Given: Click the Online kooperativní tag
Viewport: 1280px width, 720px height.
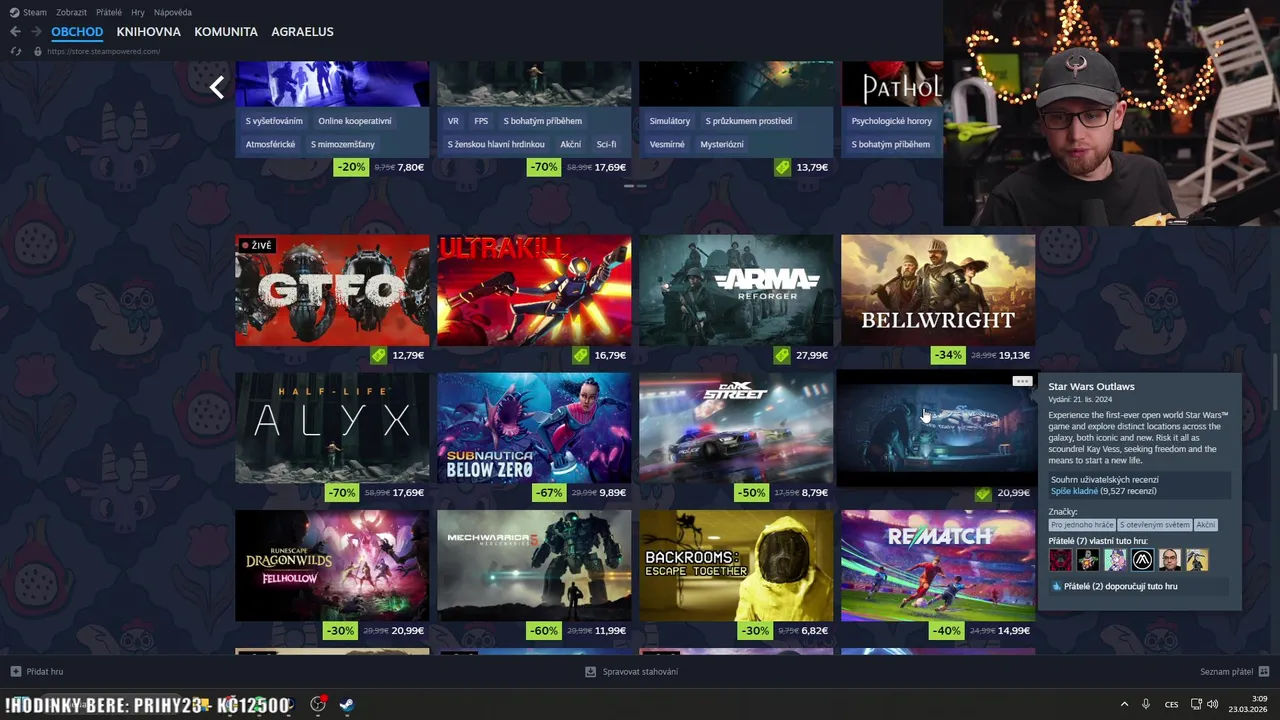Looking at the screenshot, I should pyautogui.click(x=355, y=121).
